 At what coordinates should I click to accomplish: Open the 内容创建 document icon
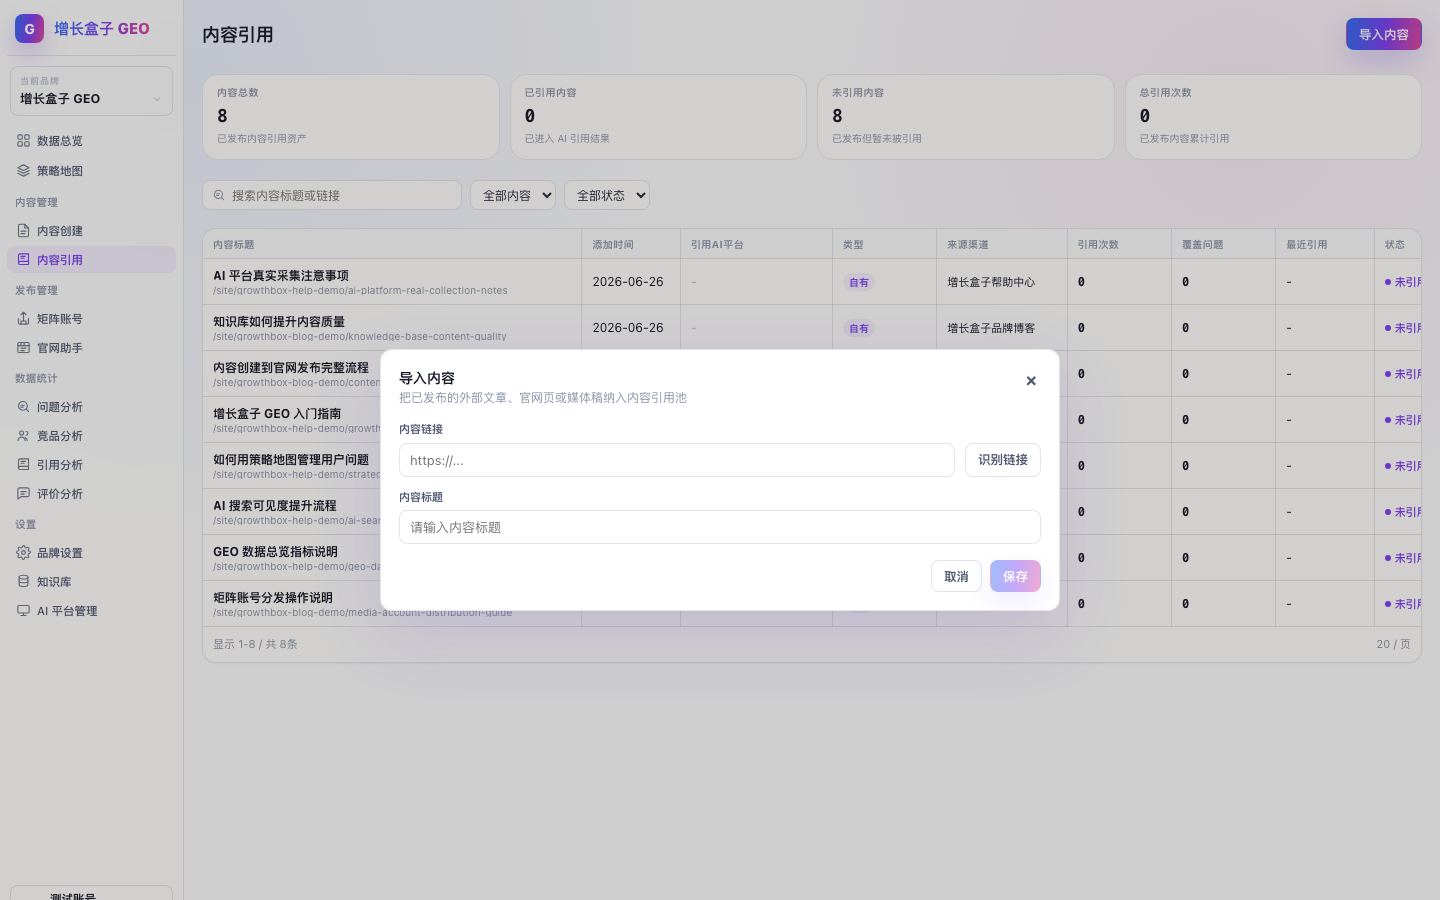(x=23, y=231)
